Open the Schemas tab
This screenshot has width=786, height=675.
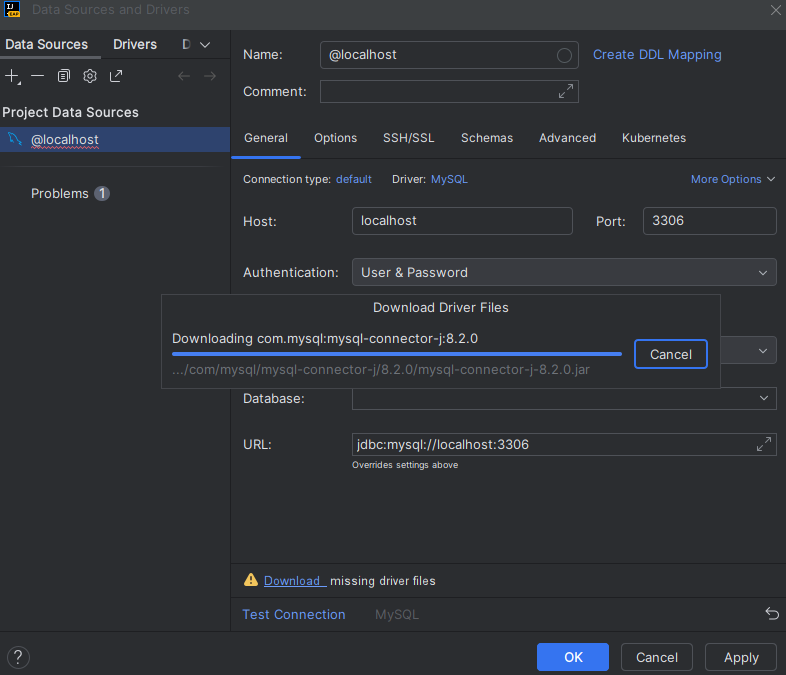[487, 138]
